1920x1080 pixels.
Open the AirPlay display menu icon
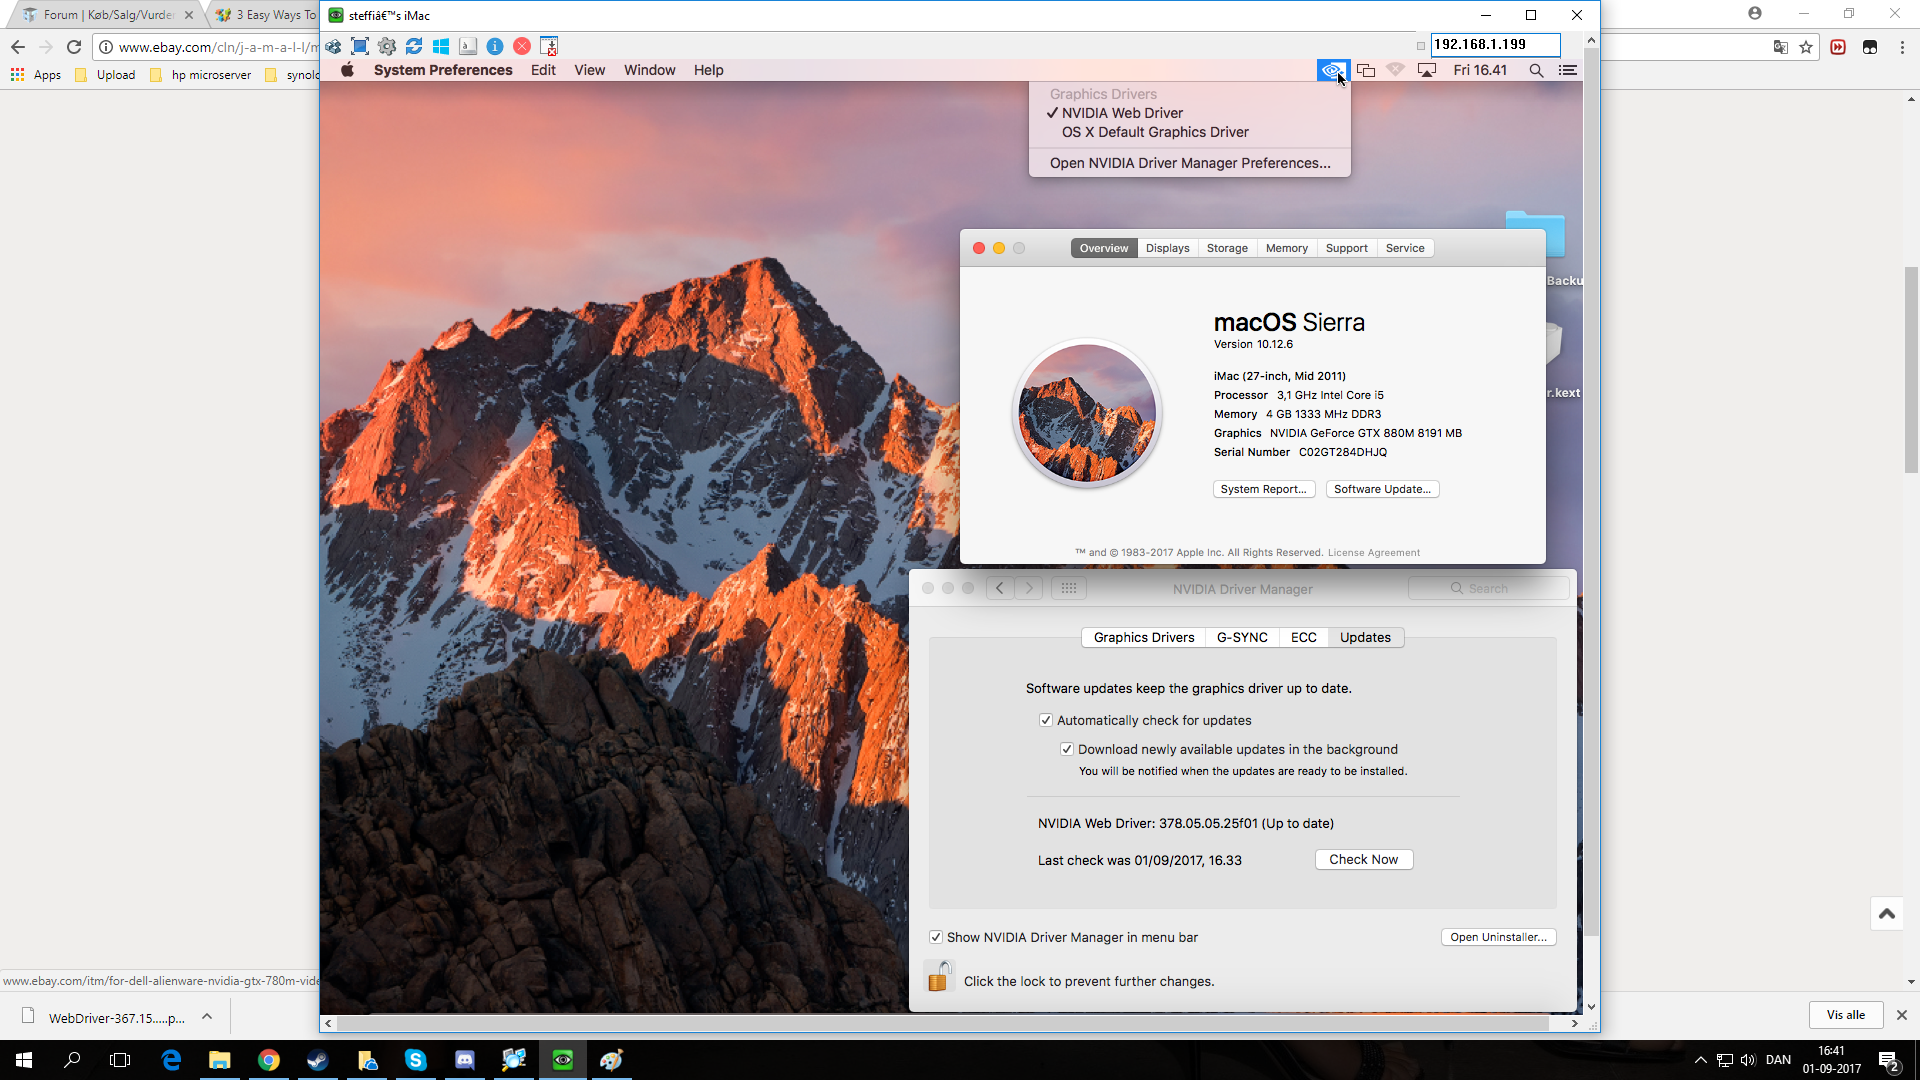tap(1427, 70)
